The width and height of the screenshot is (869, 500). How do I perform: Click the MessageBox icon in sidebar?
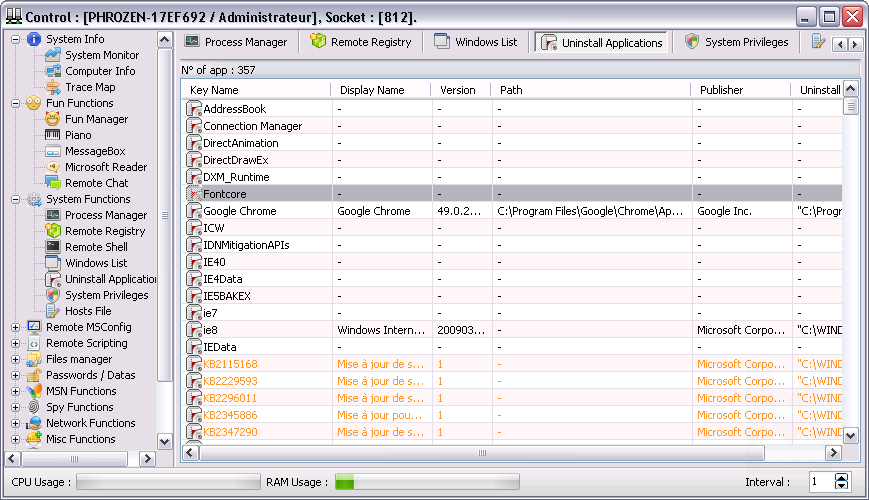coord(53,151)
